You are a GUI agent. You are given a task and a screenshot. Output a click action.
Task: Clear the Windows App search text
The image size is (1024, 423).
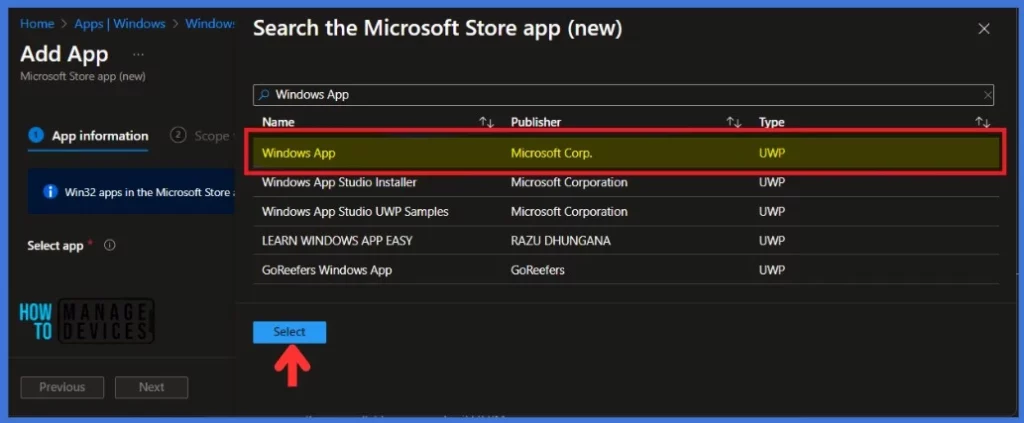[x=987, y=95]
